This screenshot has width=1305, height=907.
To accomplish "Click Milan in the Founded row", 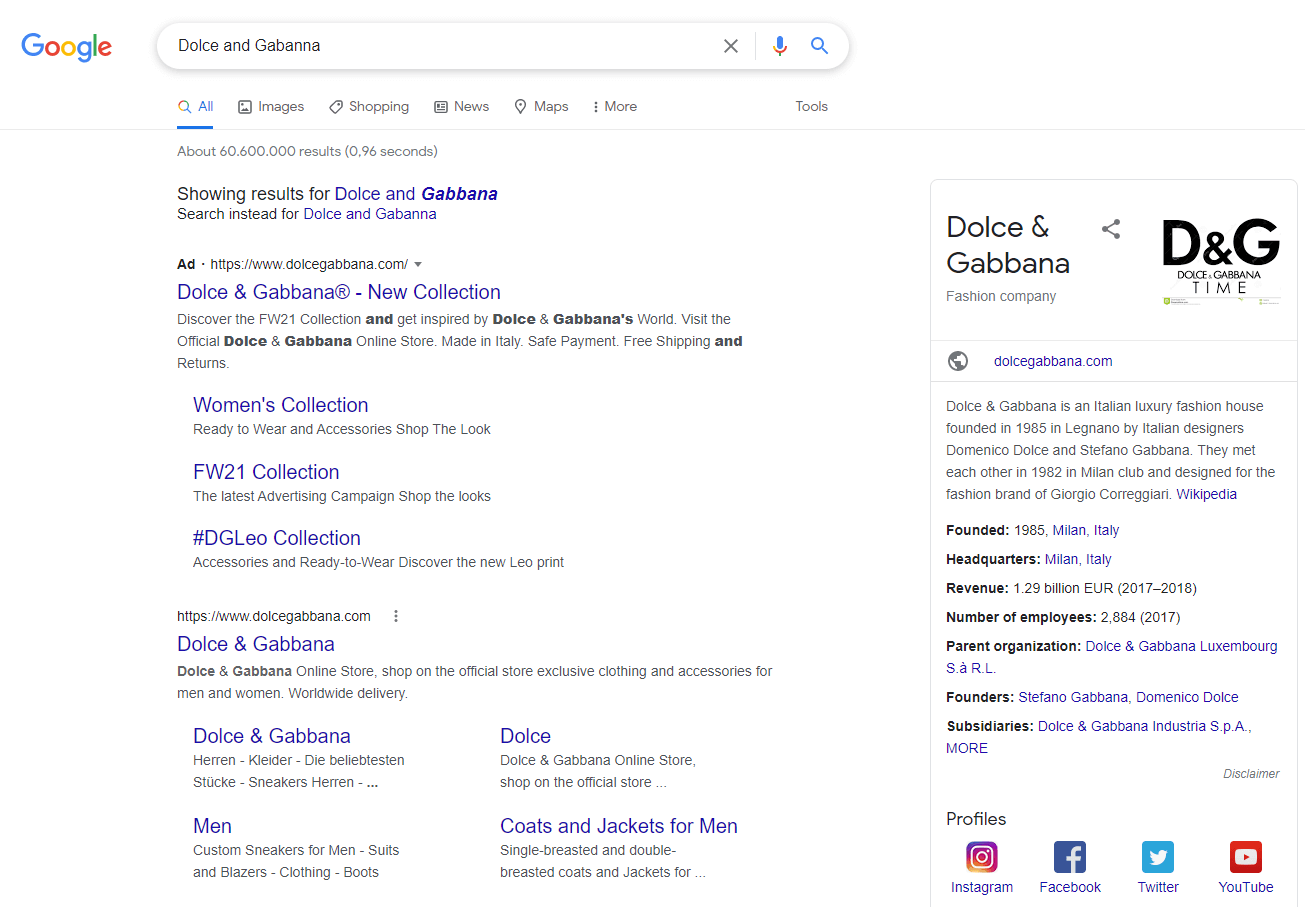I will (x=1069, y=530).
